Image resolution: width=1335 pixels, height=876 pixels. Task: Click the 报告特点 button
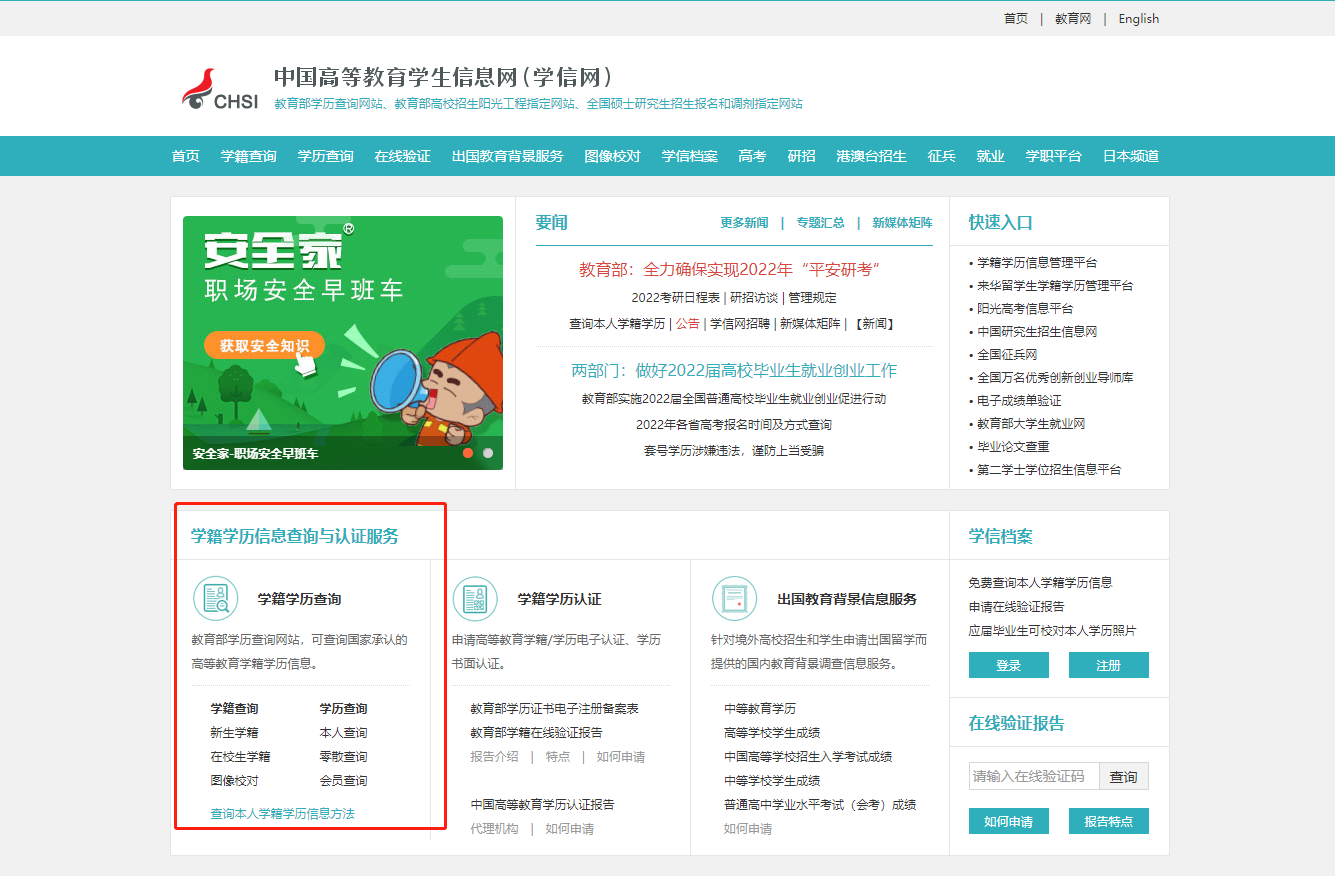[1108, 820]
